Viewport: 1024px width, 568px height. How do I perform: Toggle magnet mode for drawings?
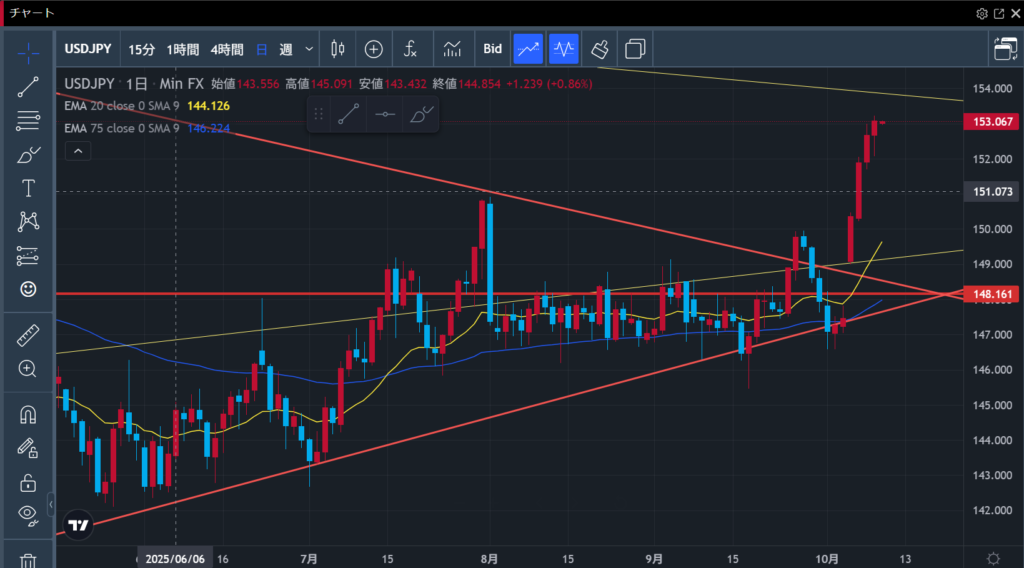tap(28, 413)
